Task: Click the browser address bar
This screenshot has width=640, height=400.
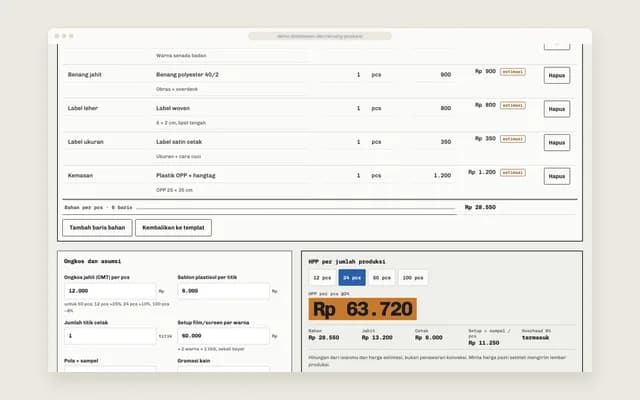Action: coord(320,36)
